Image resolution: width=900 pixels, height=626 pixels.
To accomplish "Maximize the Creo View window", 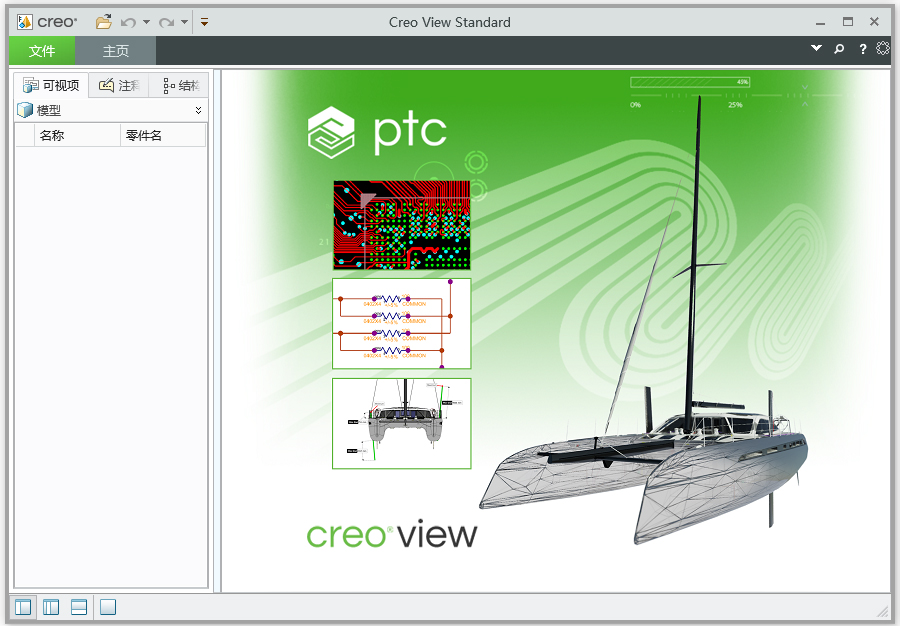I will pyautogui.click(x=848, y=22).
